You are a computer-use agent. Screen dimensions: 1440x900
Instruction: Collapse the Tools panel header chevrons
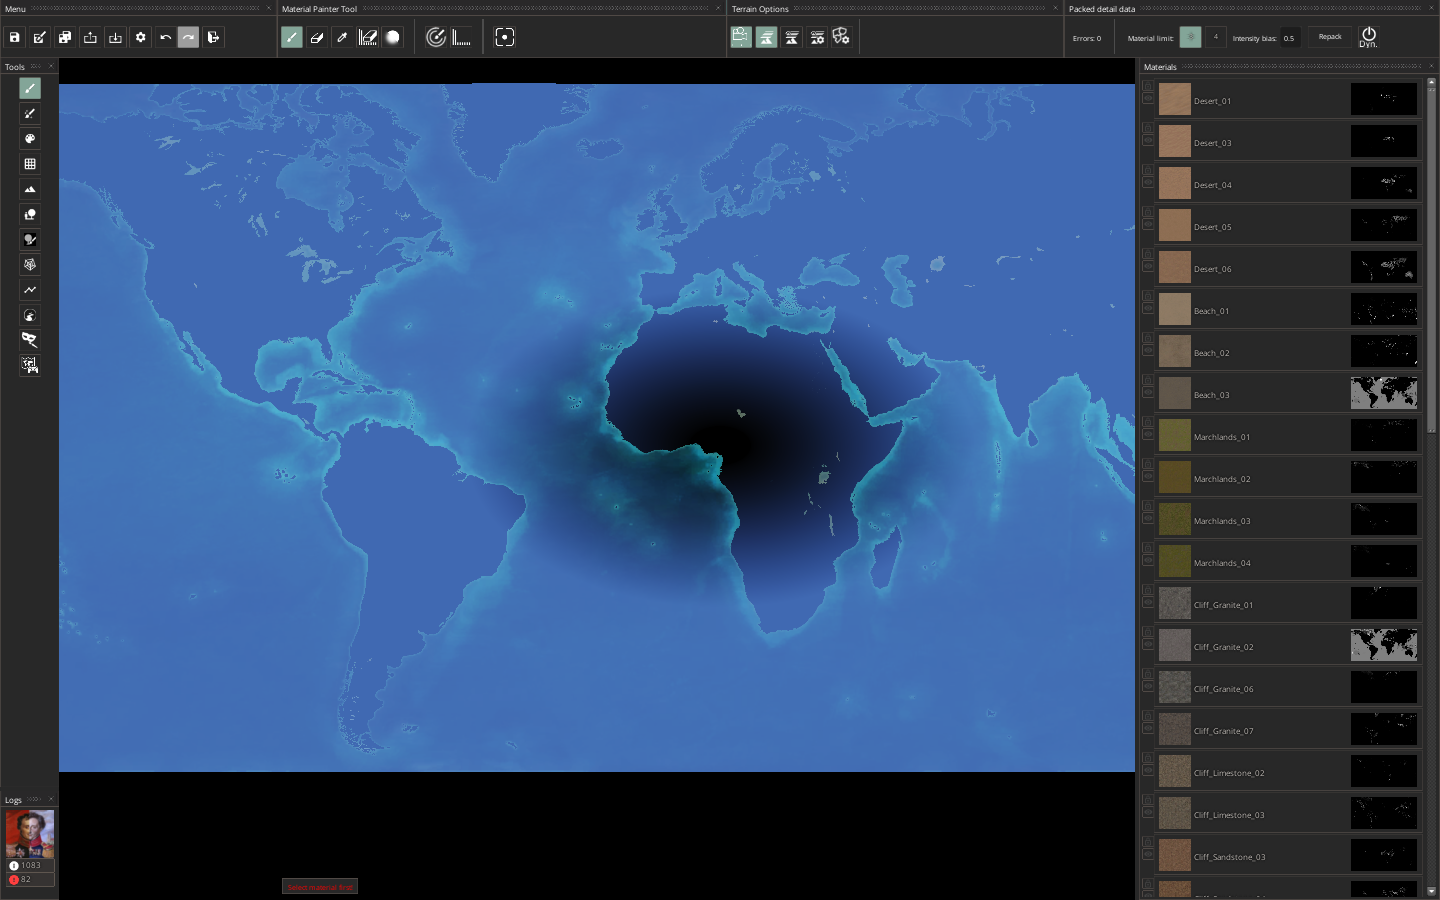pyautogui.click(x=34, y=67)
